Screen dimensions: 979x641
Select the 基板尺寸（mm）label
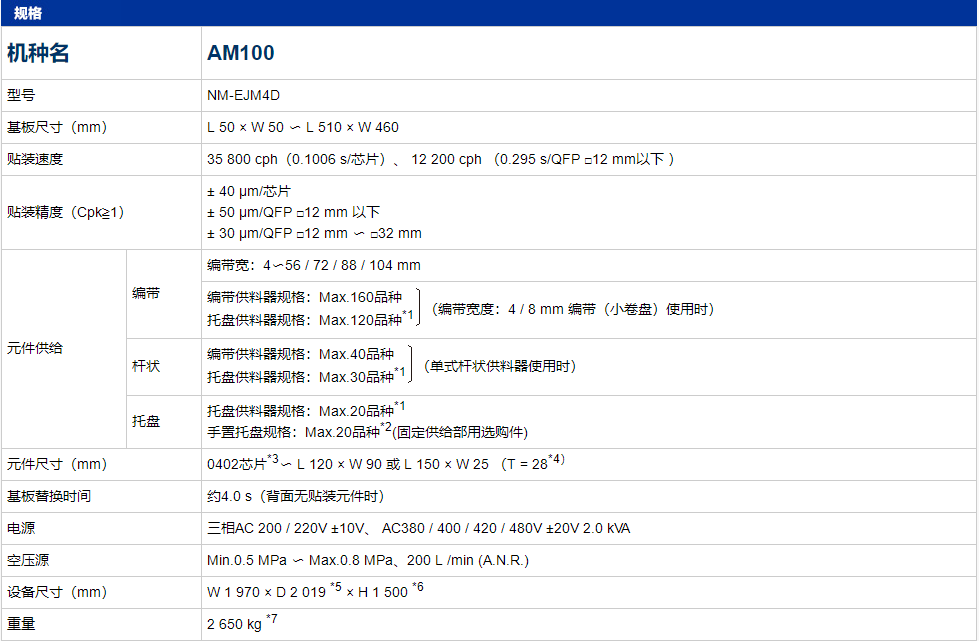tap(57, 127)
